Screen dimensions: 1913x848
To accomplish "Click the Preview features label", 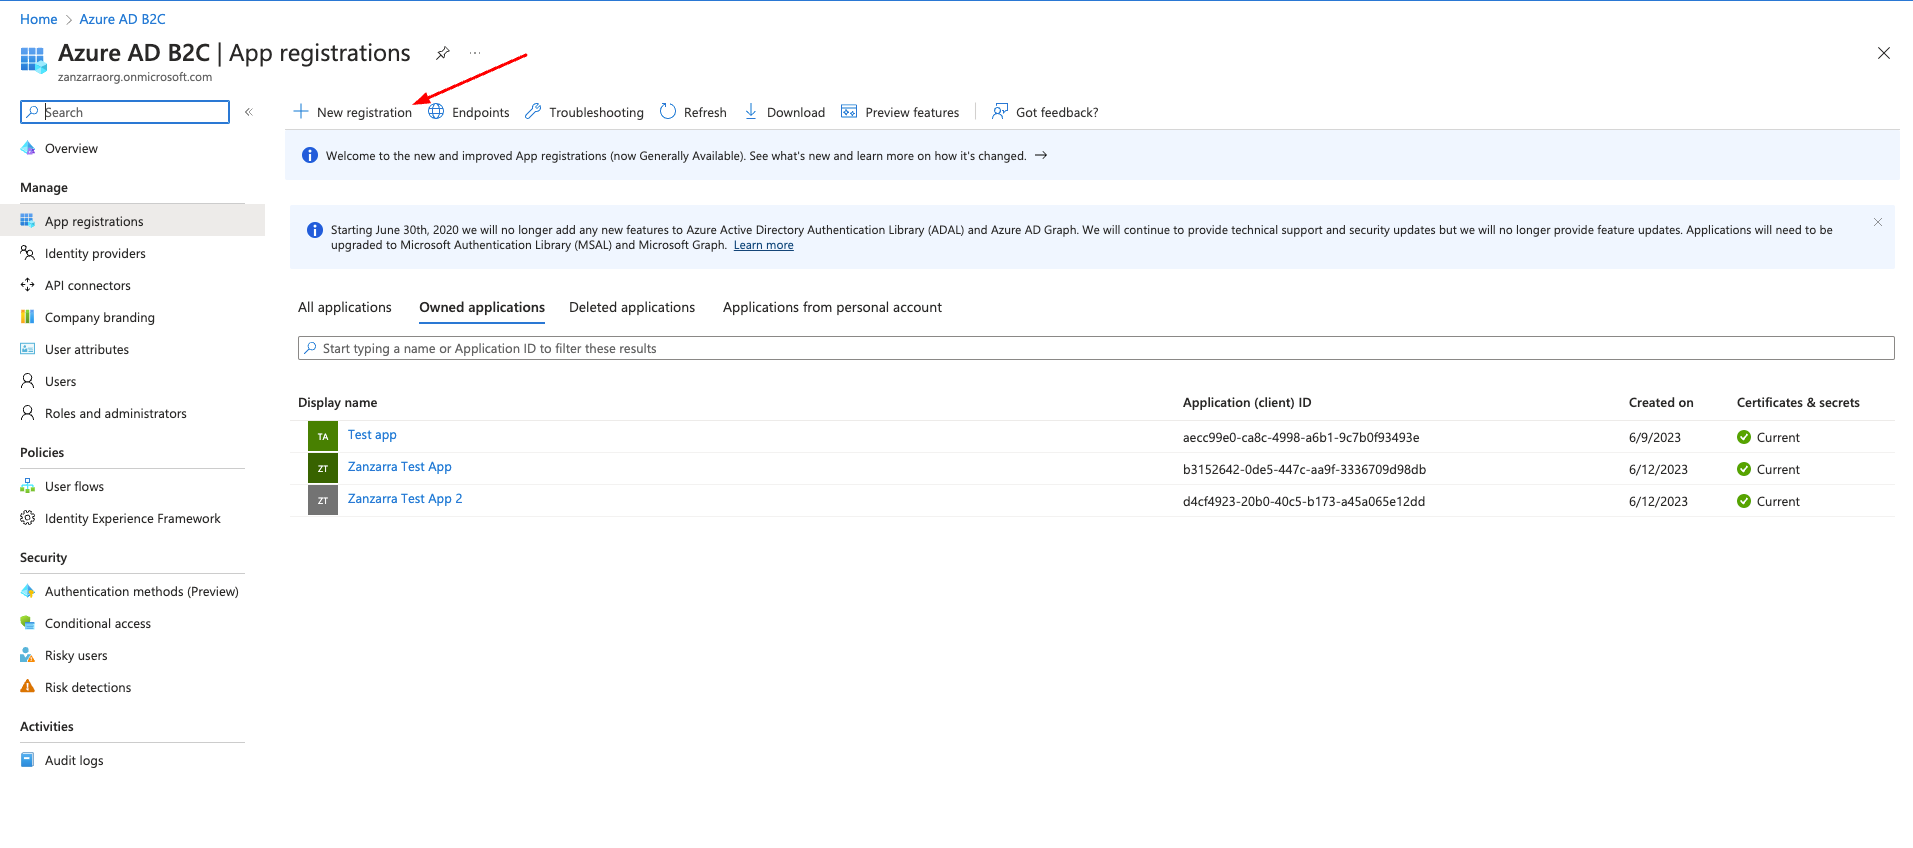I will point(912,112).
